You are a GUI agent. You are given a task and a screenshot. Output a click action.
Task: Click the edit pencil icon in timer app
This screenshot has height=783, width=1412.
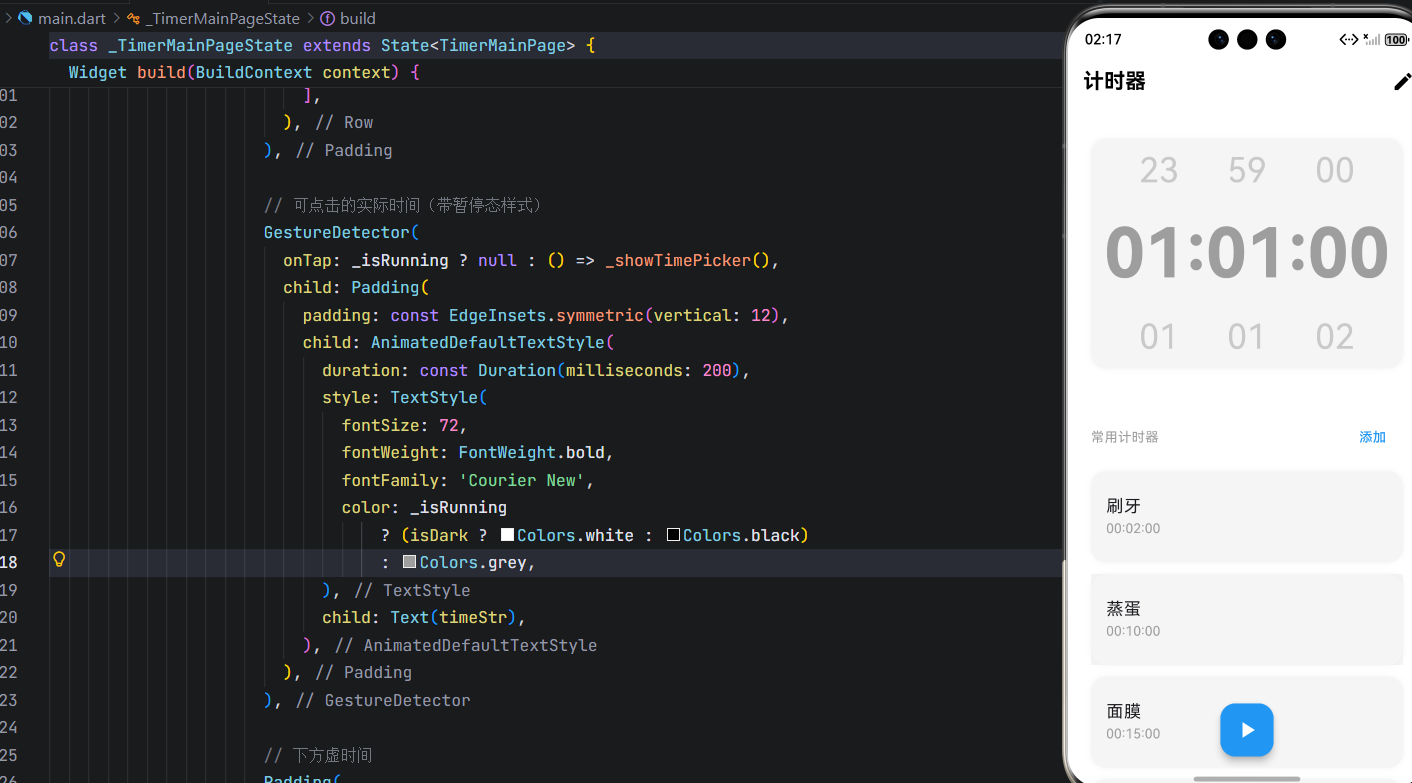(1402, 82)
